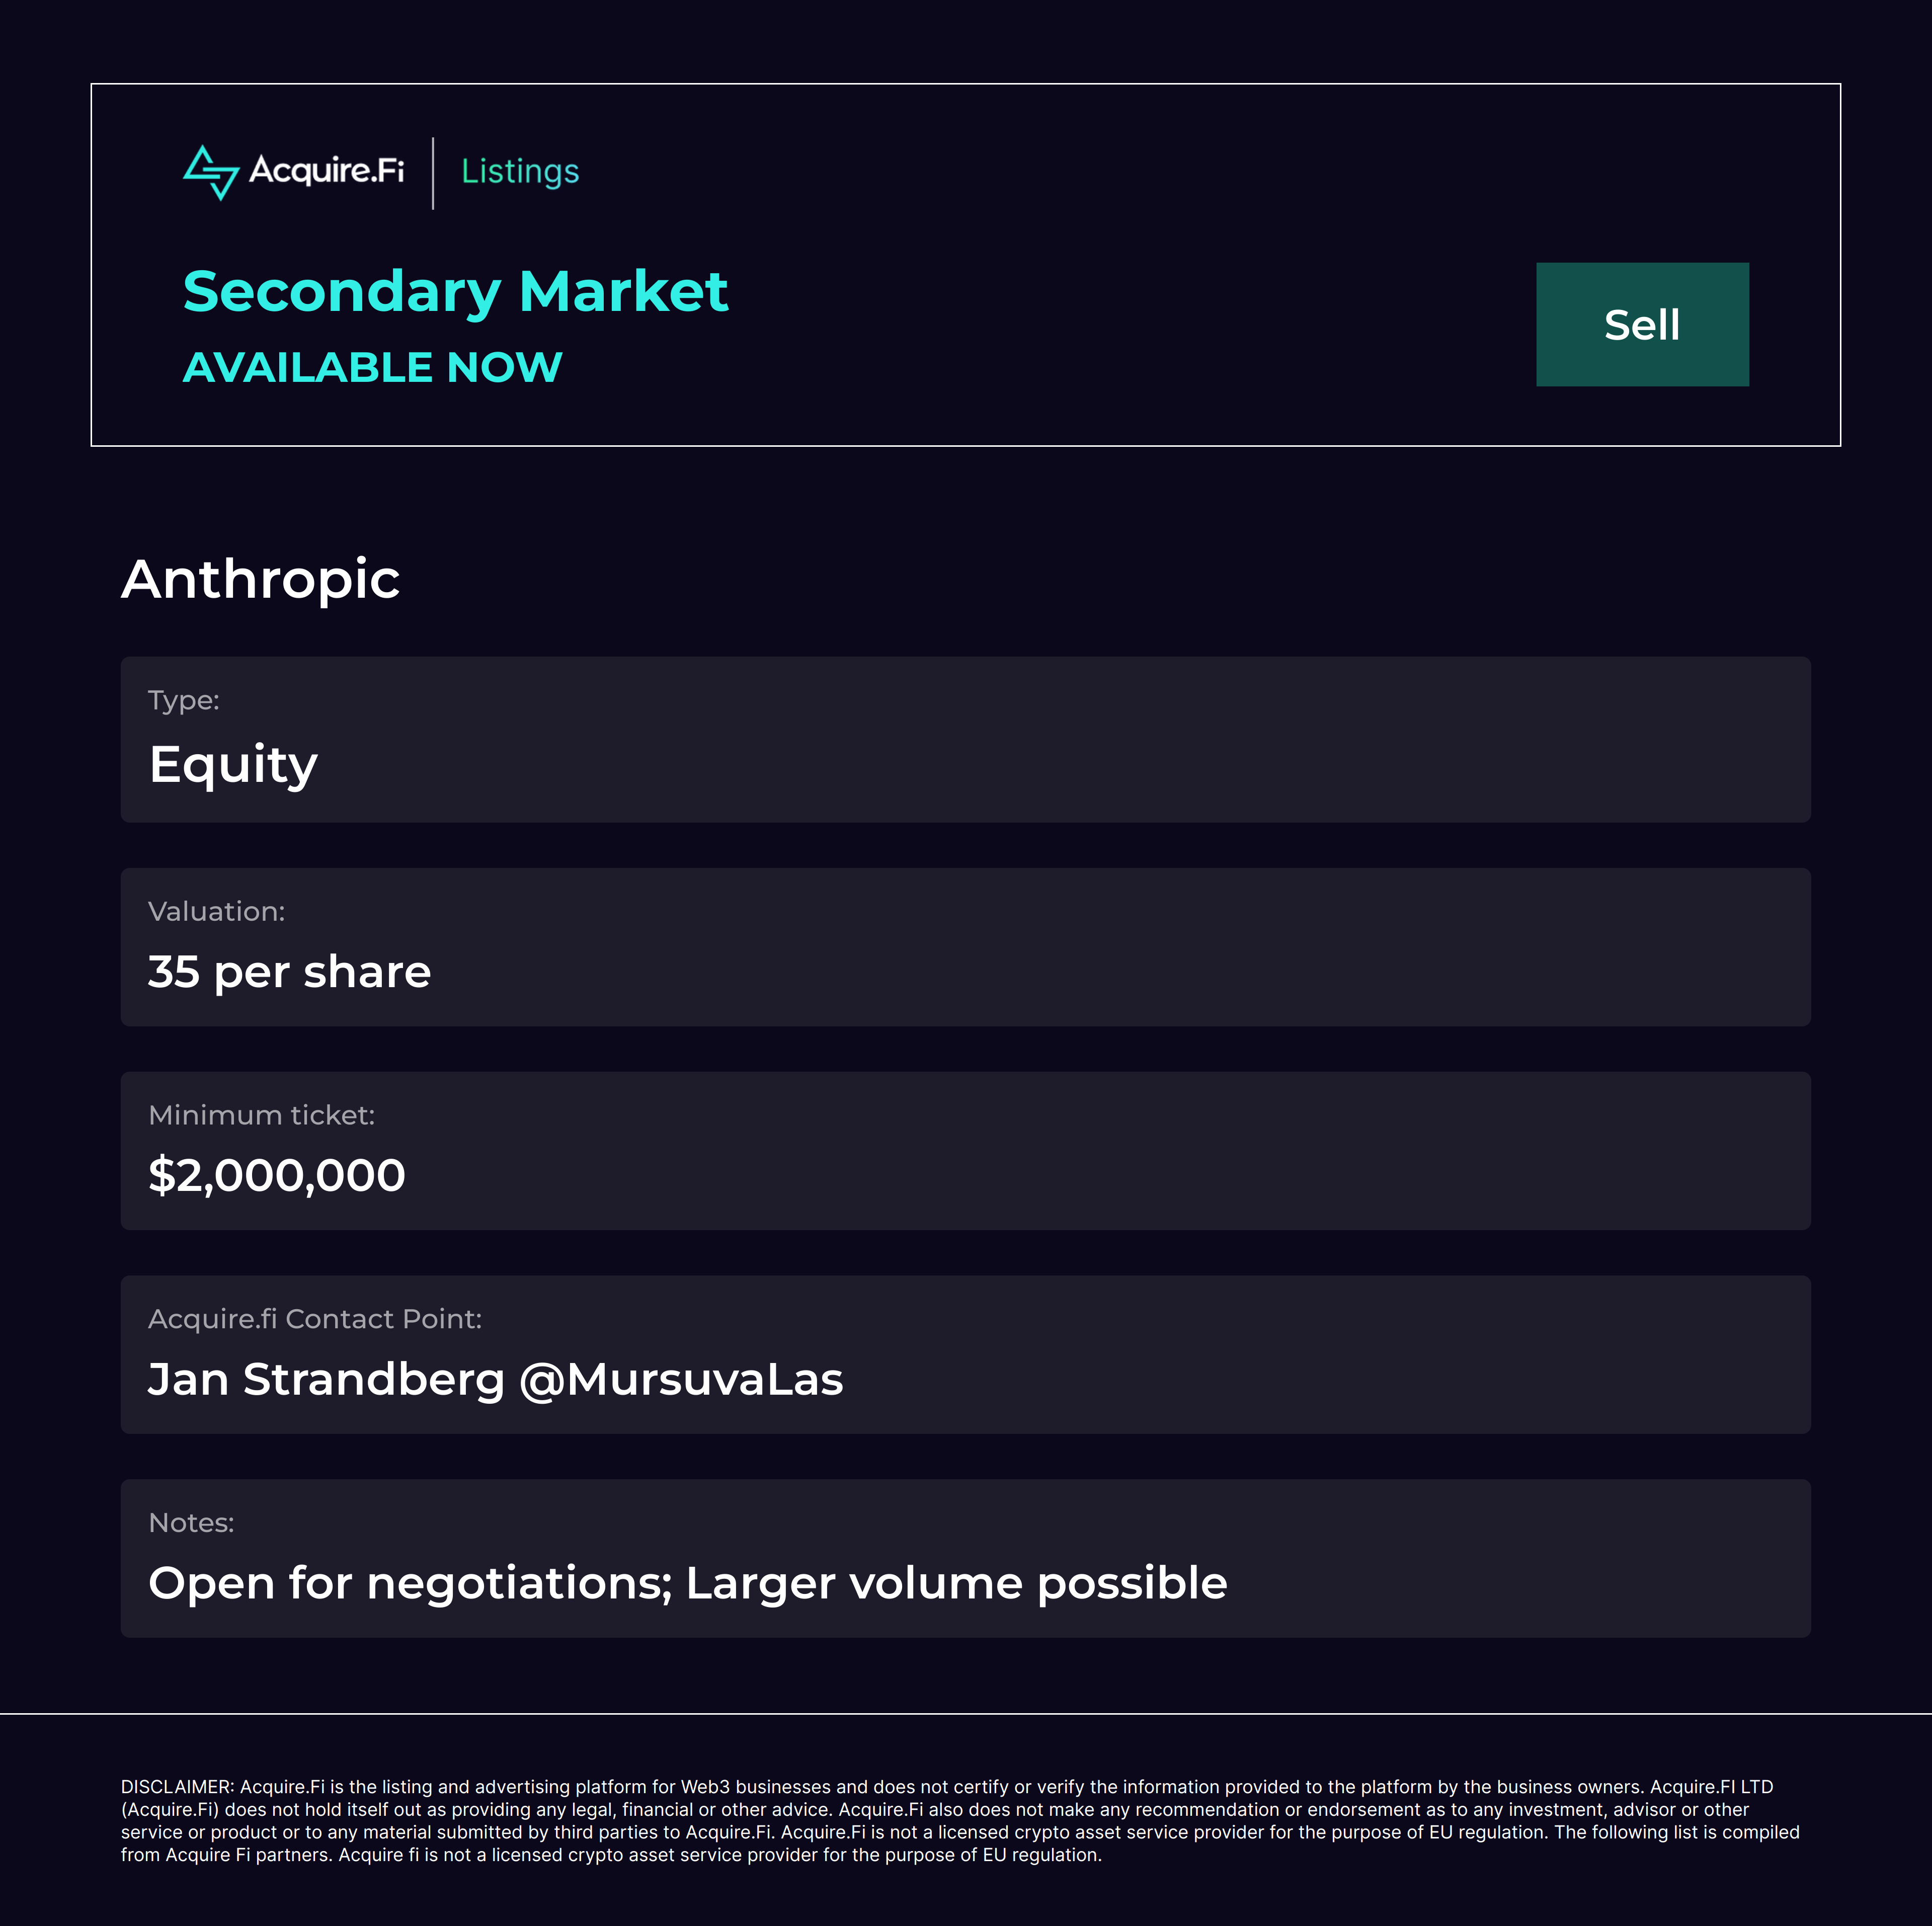Viewport: 1932px width, 1926px height.
Task: Click the Anthropic listing title
Action: [260, 579]
